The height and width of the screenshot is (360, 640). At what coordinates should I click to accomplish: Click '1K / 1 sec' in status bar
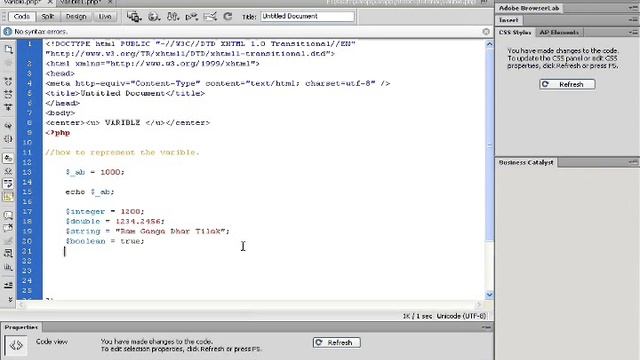pyautogui.click(x=417, y=316)
